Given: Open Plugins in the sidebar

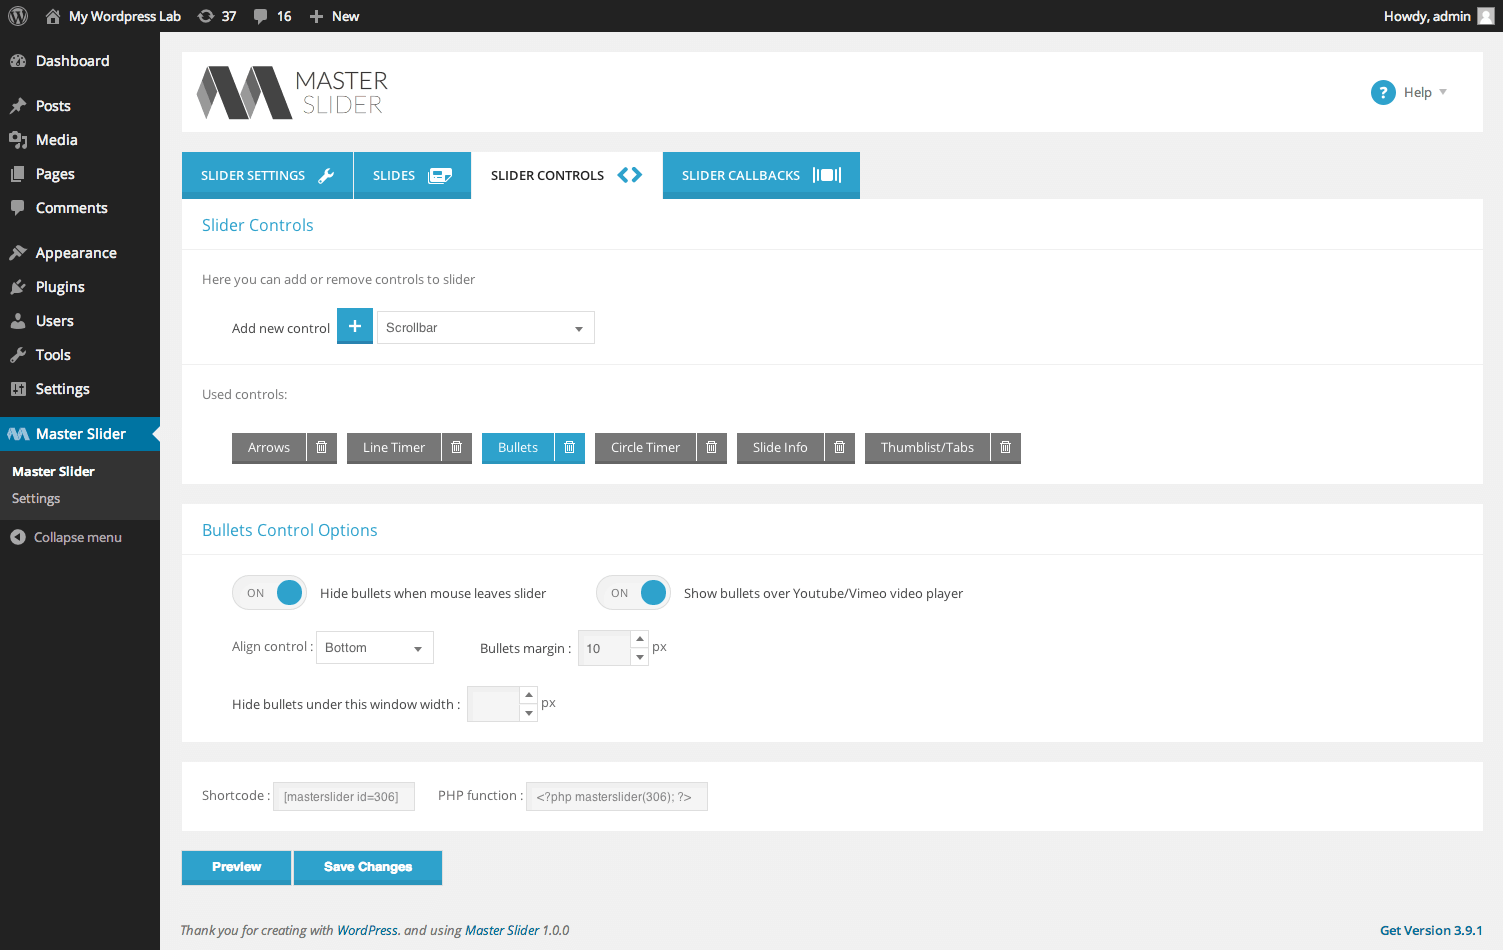Looking at the screenshot, I should (x=80, y=287).
